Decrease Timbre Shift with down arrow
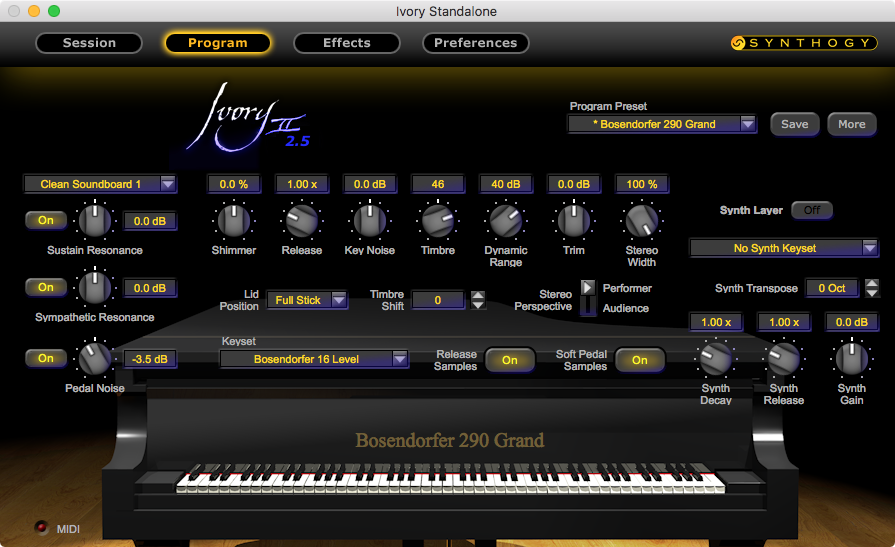895x547 pixels. click(x=478, y=305)
